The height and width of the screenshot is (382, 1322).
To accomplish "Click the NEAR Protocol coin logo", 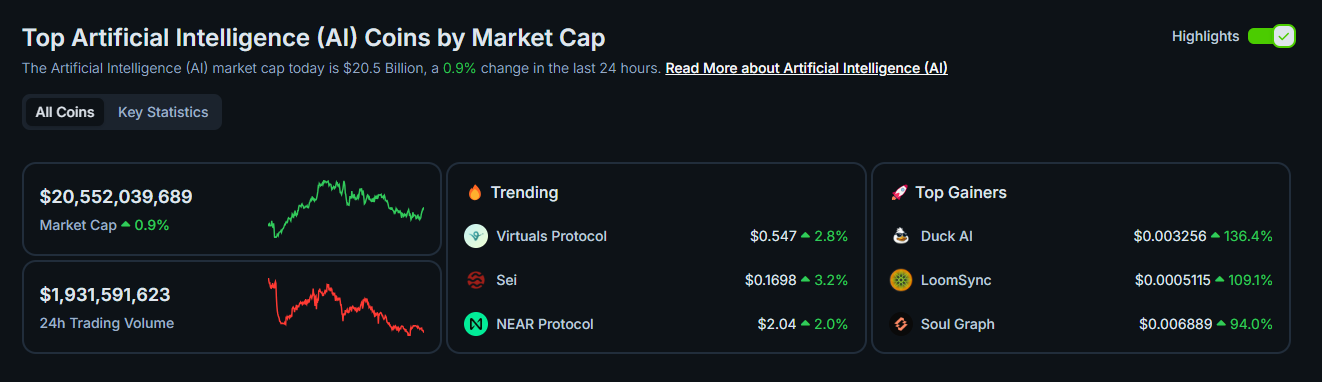I will (476, 324).
